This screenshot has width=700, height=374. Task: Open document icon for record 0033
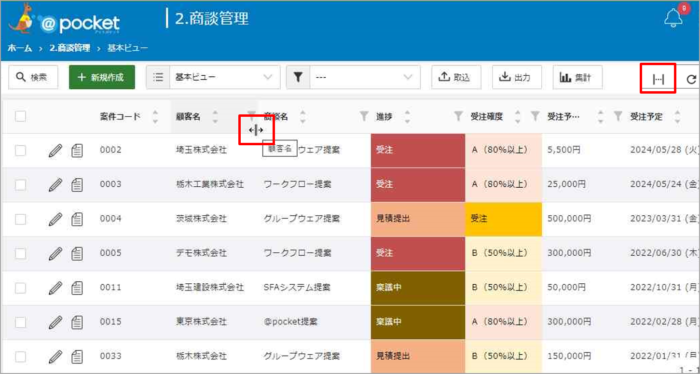(x=77, y=357)
